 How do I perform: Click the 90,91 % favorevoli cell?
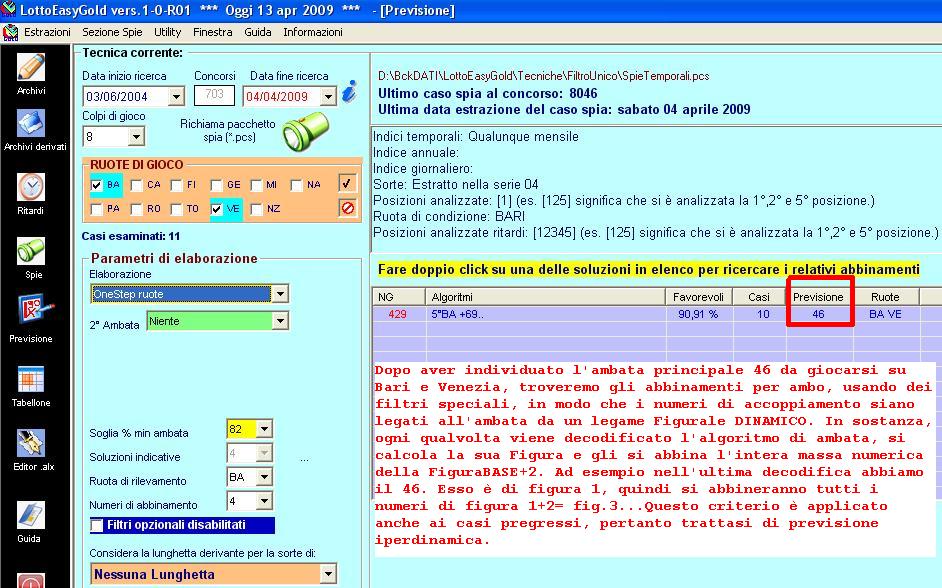coord(699,314)
